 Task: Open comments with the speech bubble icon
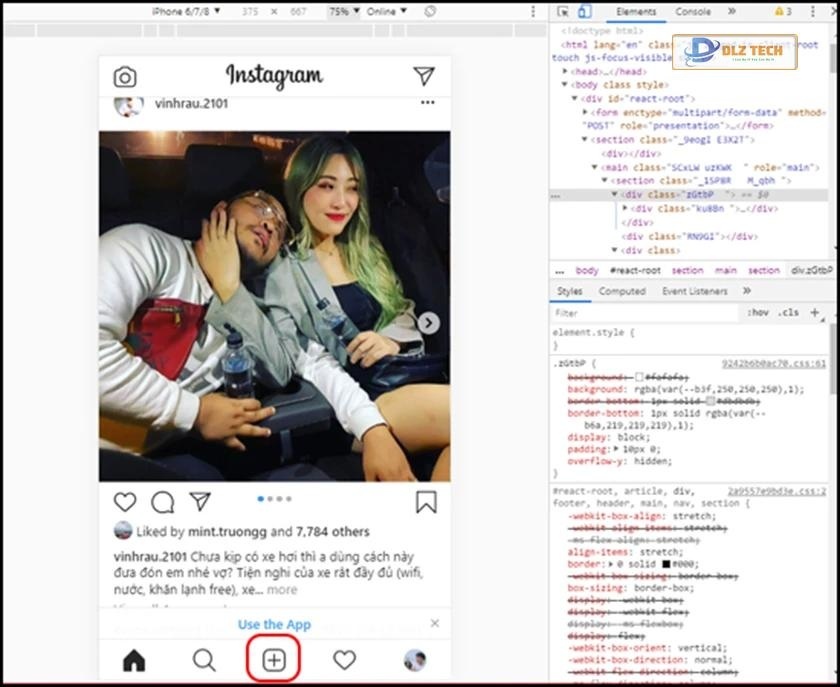[161, 500]
